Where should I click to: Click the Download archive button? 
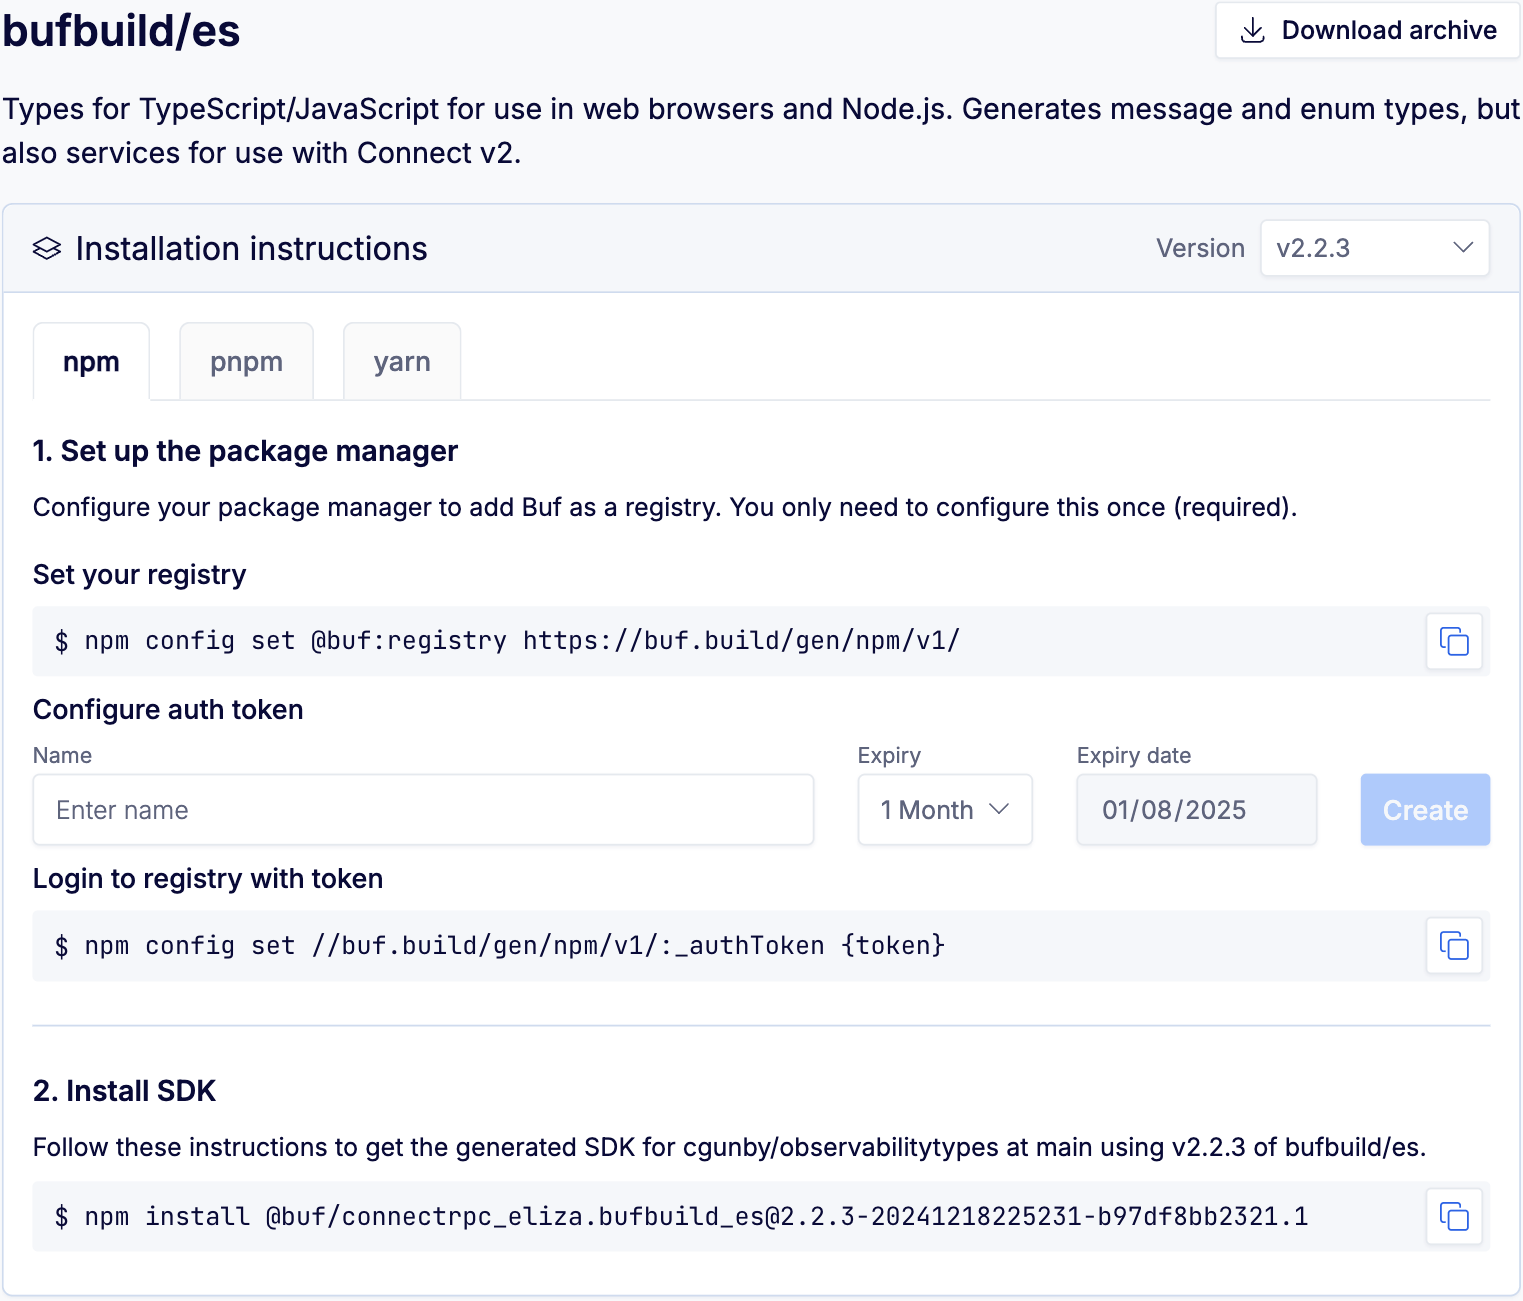click(1367, 31)
